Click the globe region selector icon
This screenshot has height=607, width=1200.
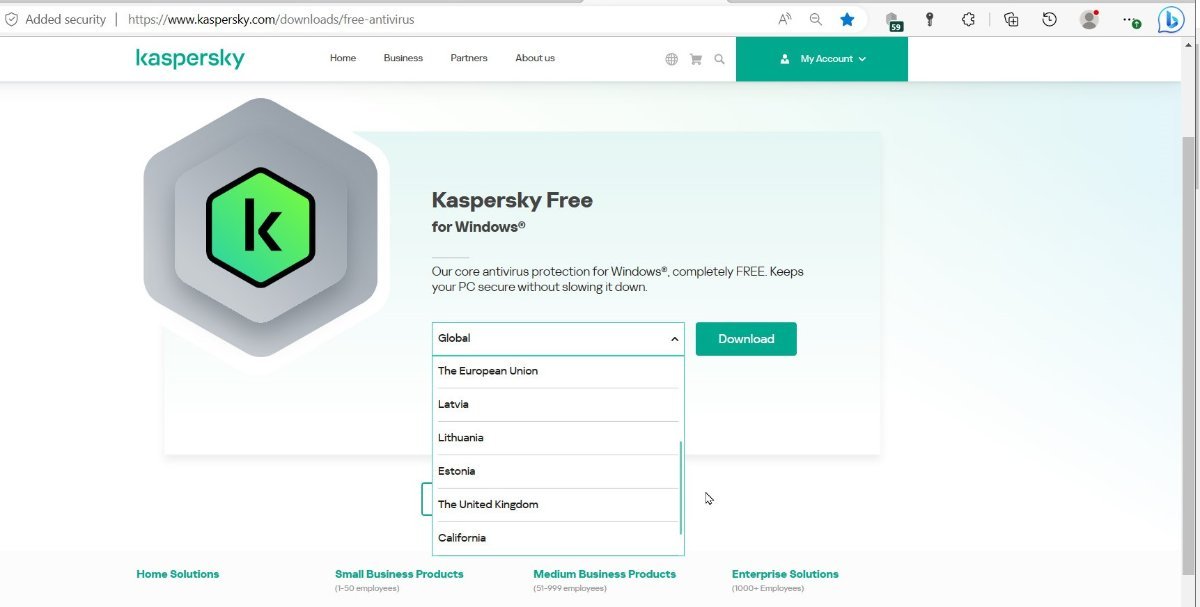click(x=671, y=59)
